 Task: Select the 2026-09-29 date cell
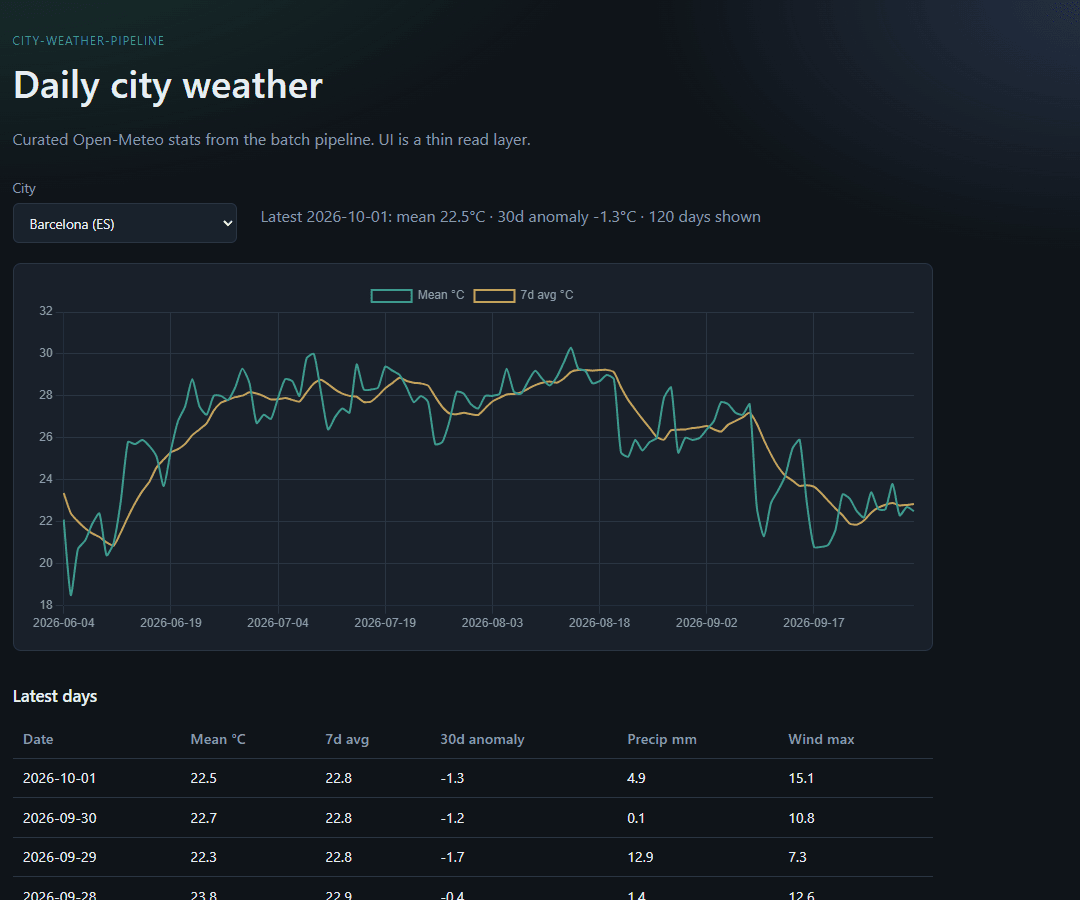coord(59,857)
